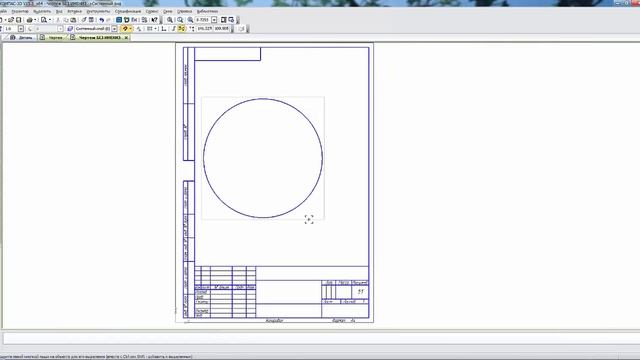Expand the zoom scale dropdown

[x=214, y=20]
